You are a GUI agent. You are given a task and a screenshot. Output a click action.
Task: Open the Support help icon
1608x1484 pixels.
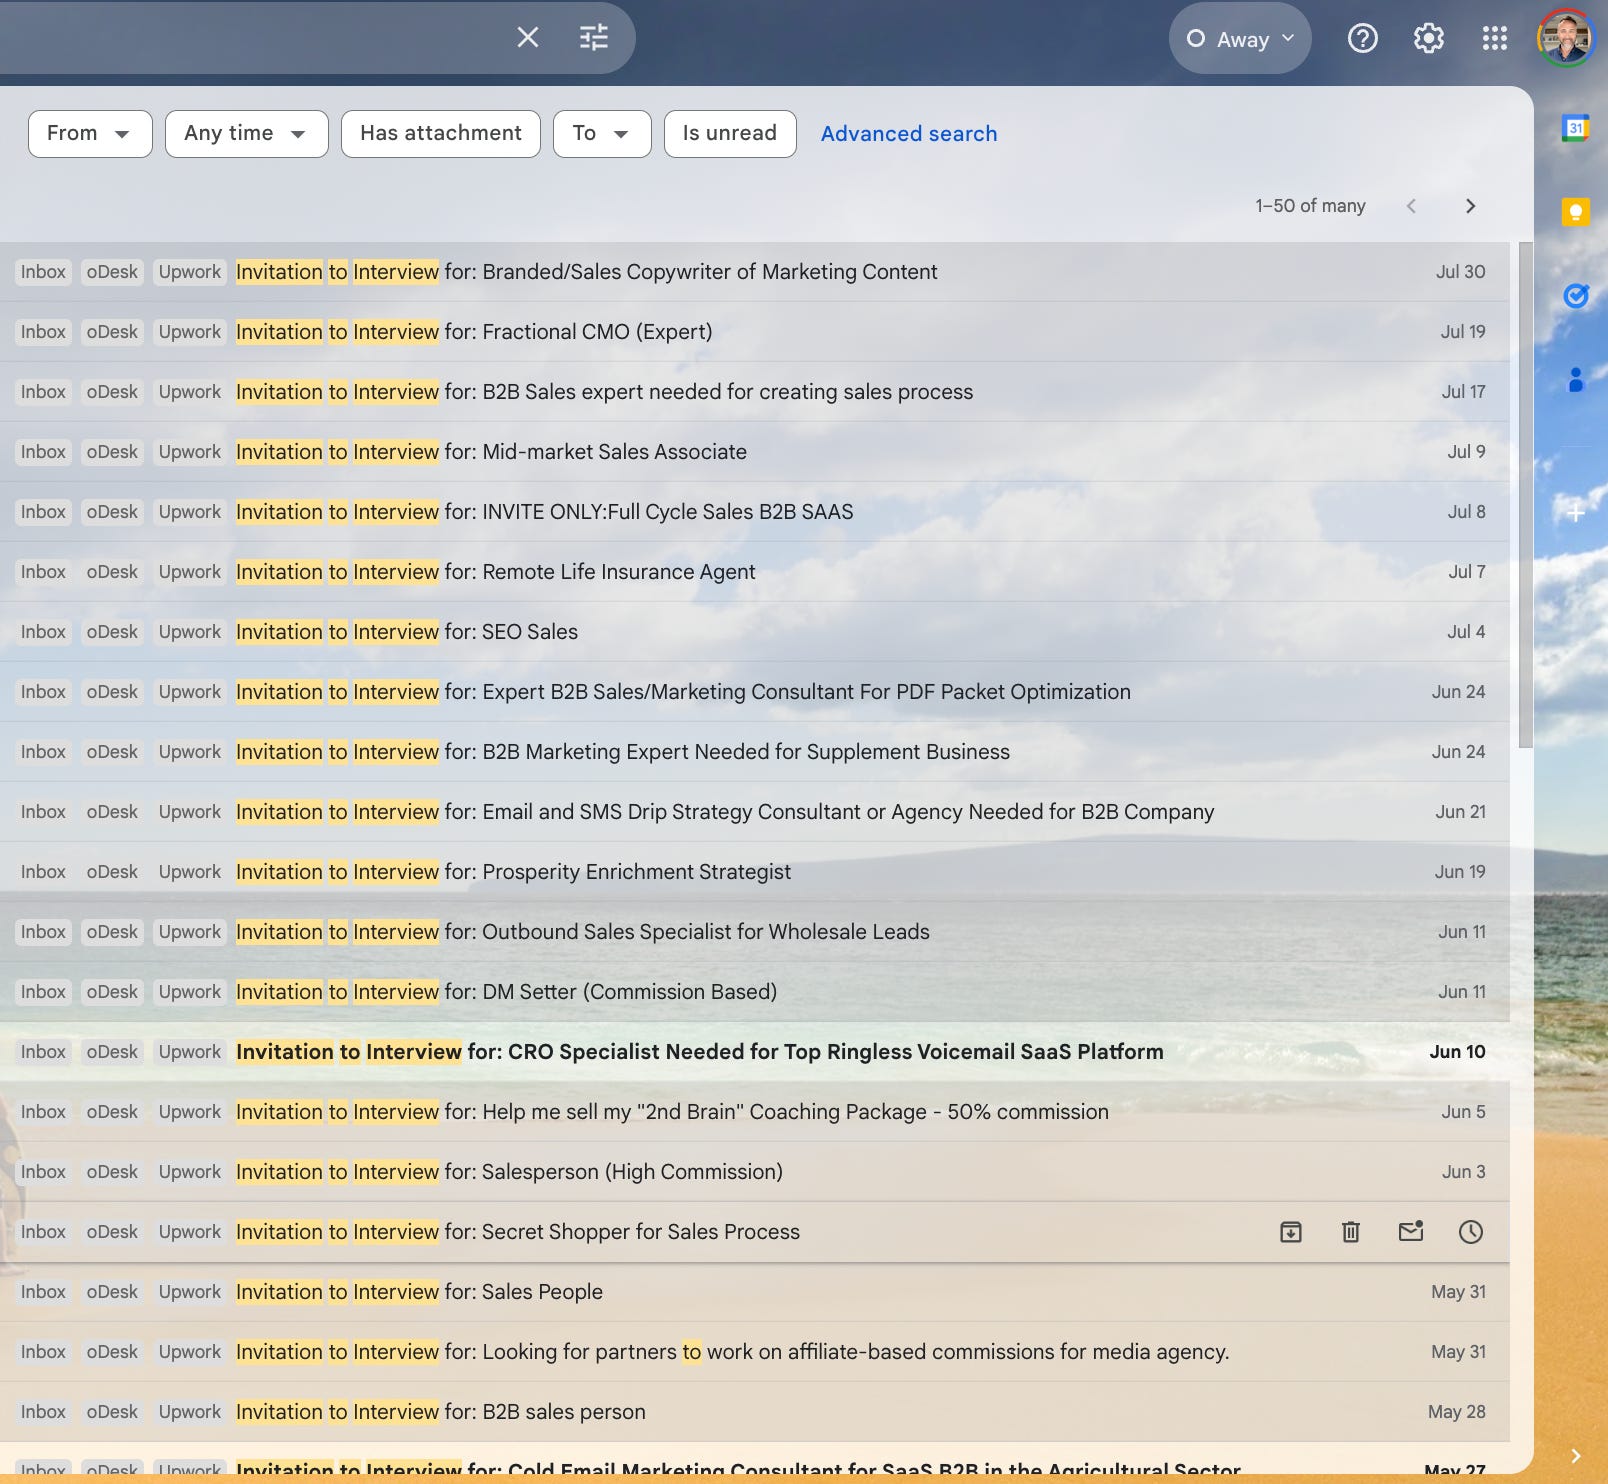coord(1363,38)
